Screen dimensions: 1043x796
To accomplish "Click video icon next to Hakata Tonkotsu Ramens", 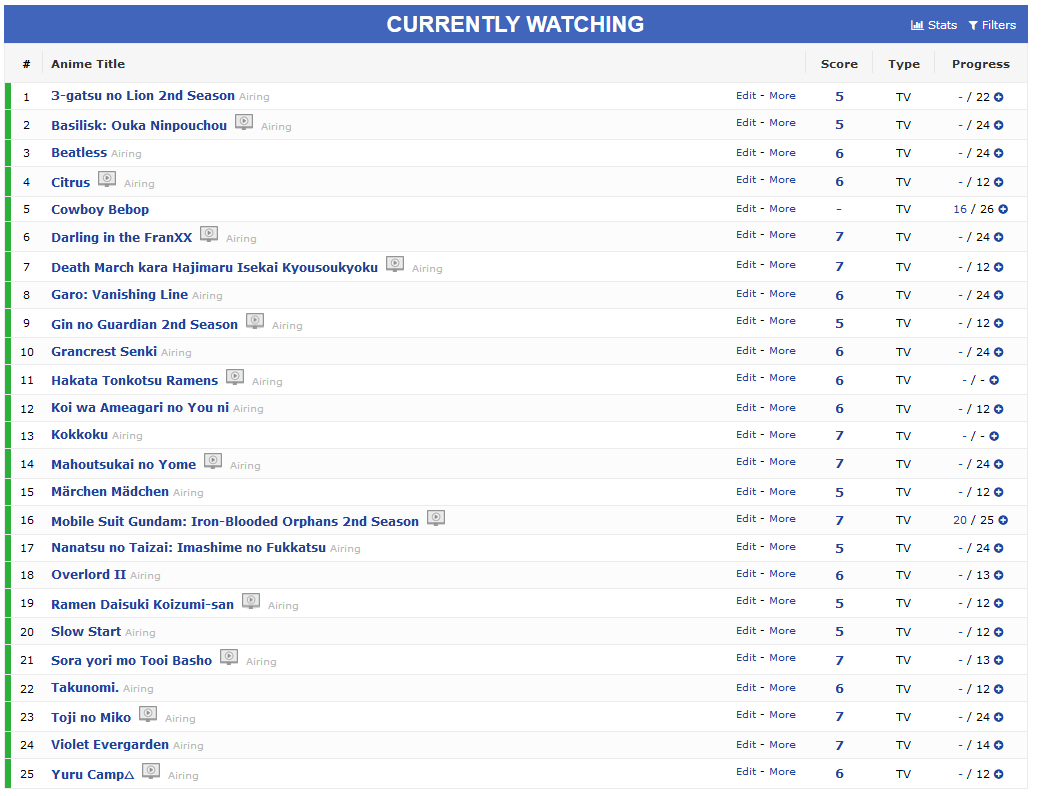I will coord(235,377).
